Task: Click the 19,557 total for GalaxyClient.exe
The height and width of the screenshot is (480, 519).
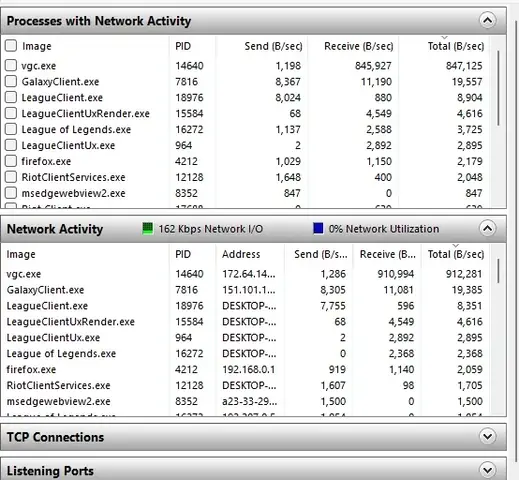Action: (467, 82)
